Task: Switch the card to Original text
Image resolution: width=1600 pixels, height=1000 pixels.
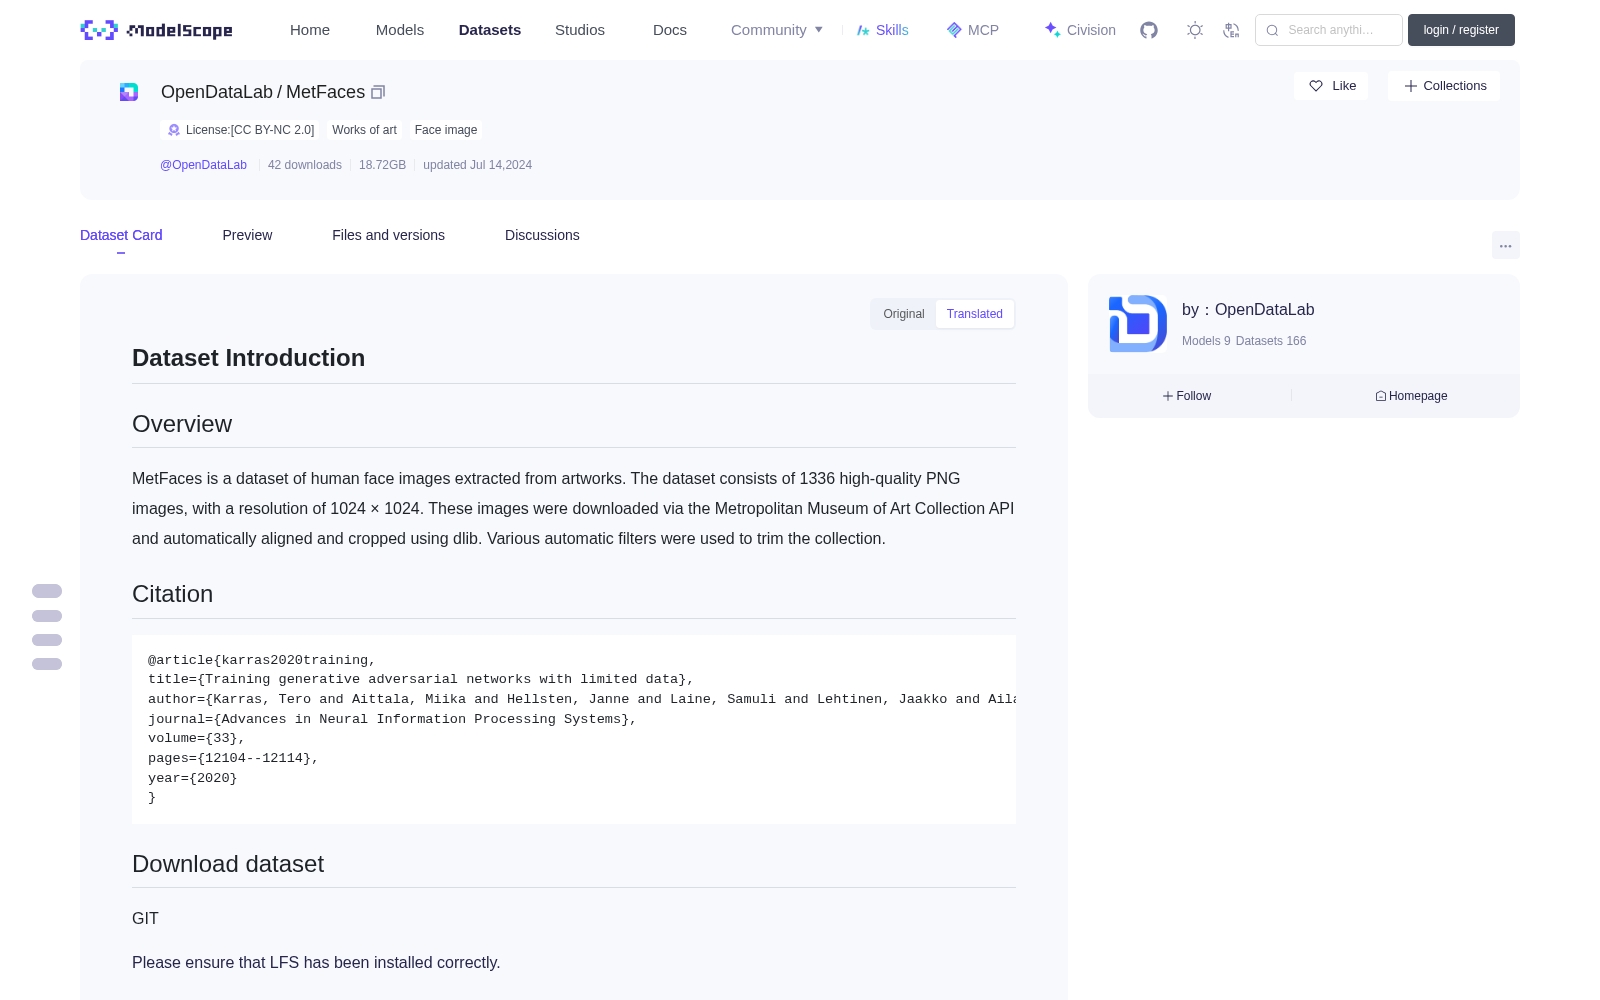Action: pos(904,314)
